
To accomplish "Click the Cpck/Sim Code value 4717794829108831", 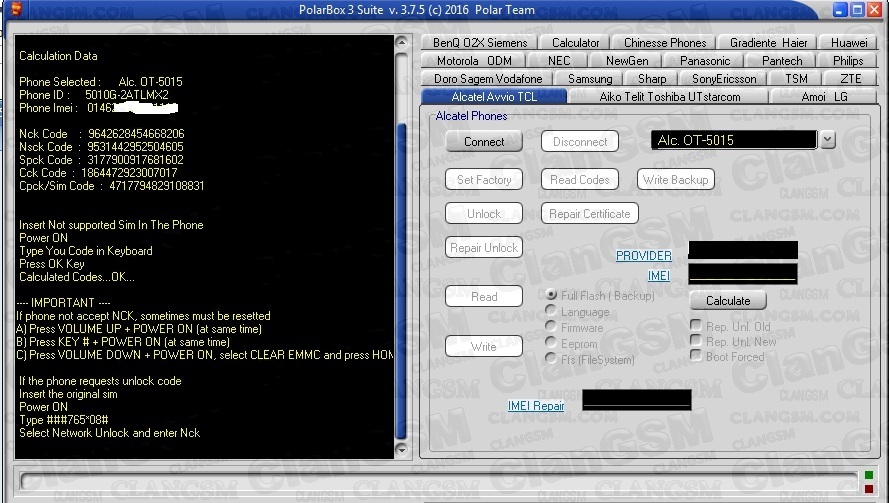I will point(156,186).
